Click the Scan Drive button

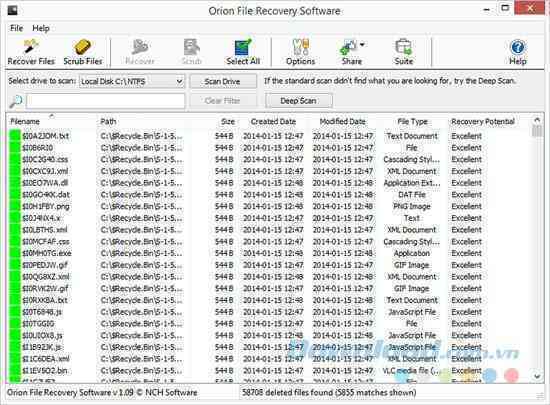pos(223,81)
